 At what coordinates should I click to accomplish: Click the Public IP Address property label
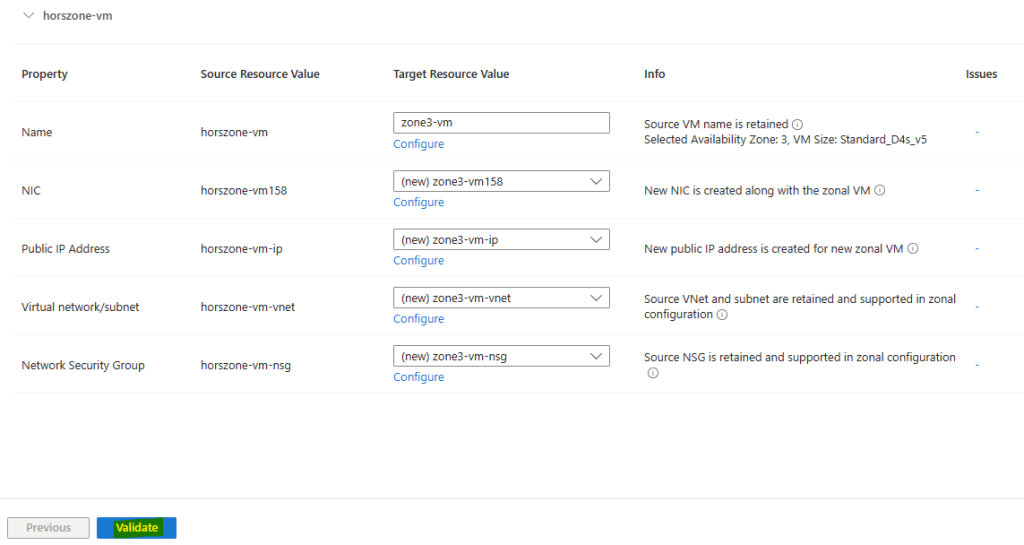65,249
